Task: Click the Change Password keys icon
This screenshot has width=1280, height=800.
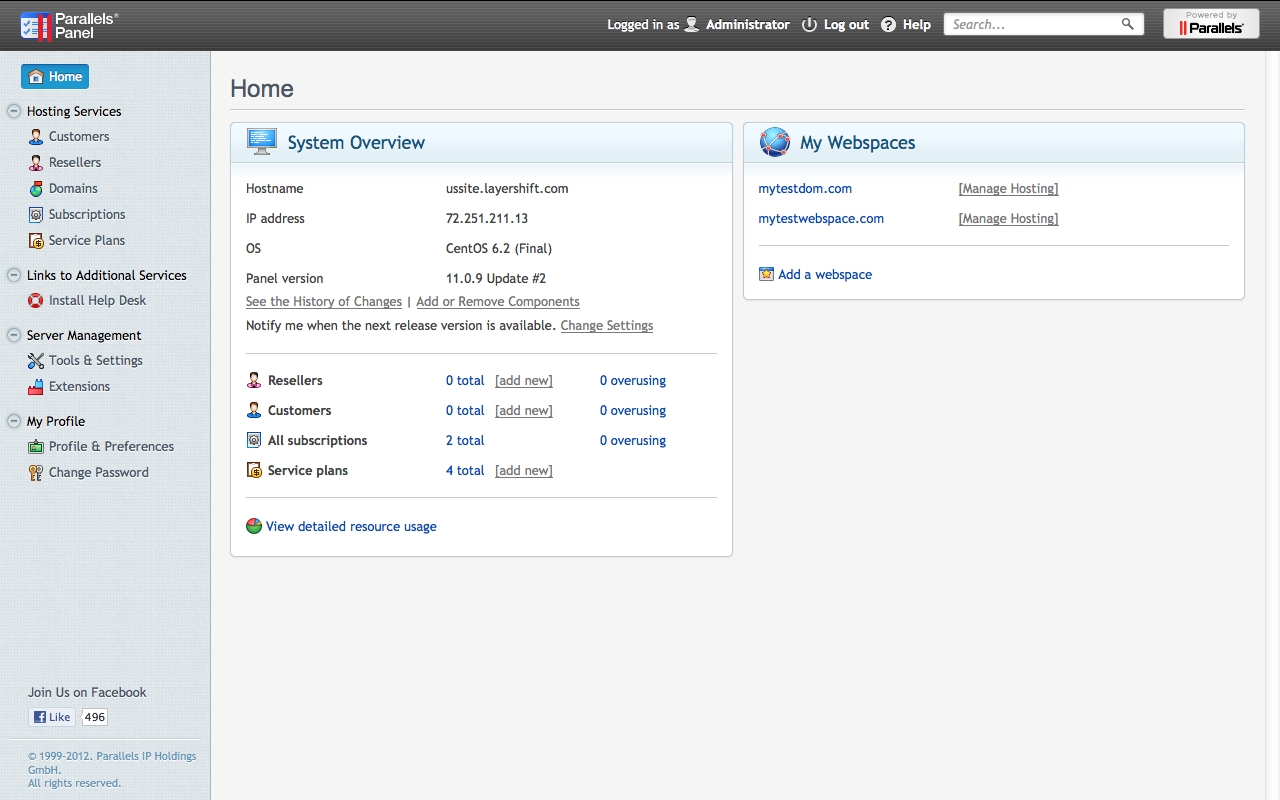Action: pyautogui.click(x=36, y=473)
